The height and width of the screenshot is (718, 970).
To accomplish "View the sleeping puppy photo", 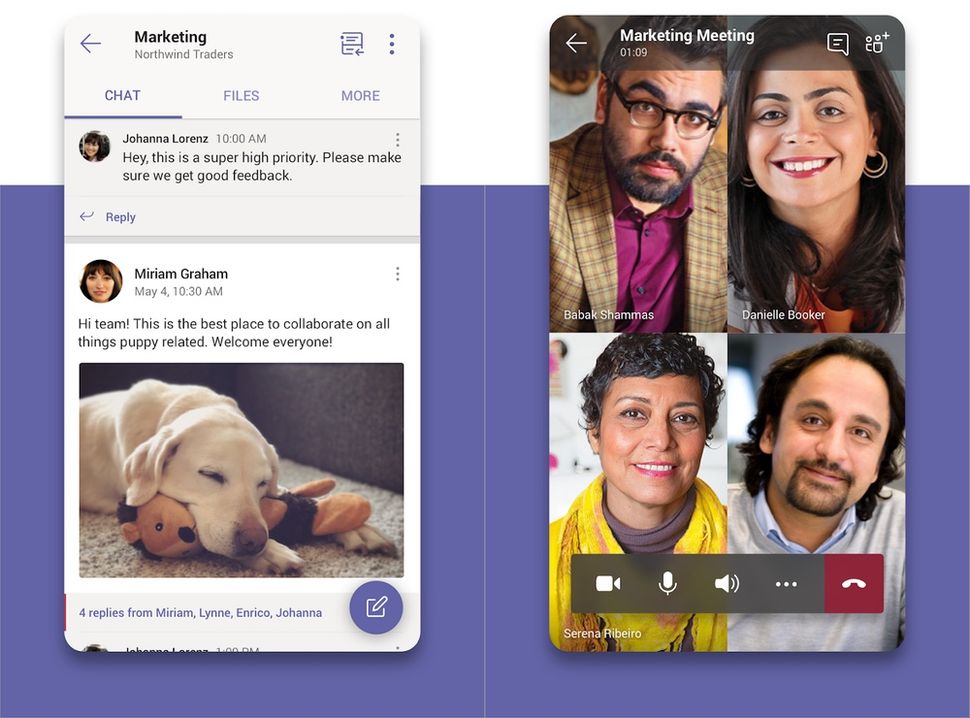I will (x=240, y=470).
